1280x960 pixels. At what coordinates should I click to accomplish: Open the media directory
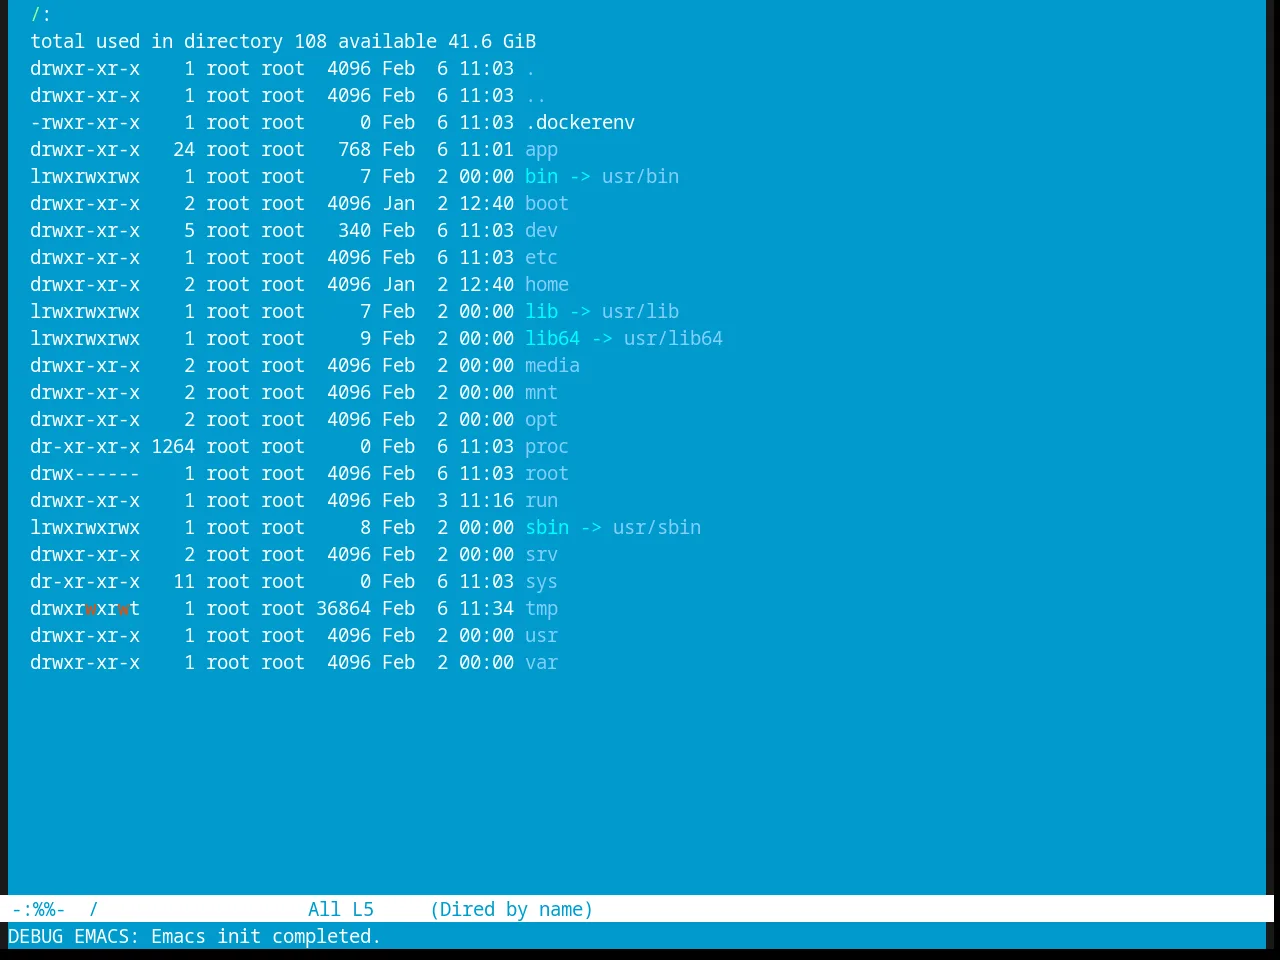pos(552,365)
